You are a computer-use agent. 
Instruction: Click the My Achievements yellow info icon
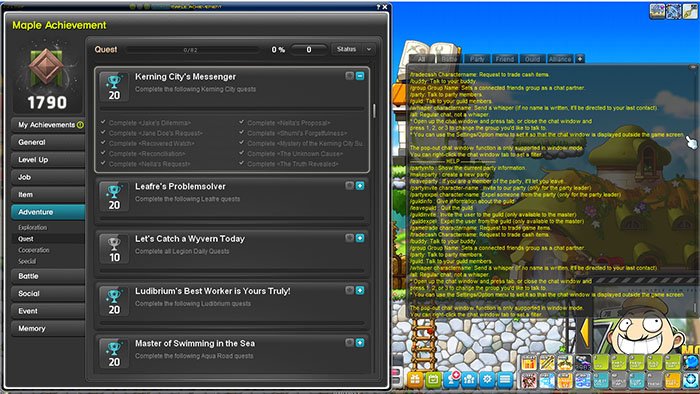80,125
